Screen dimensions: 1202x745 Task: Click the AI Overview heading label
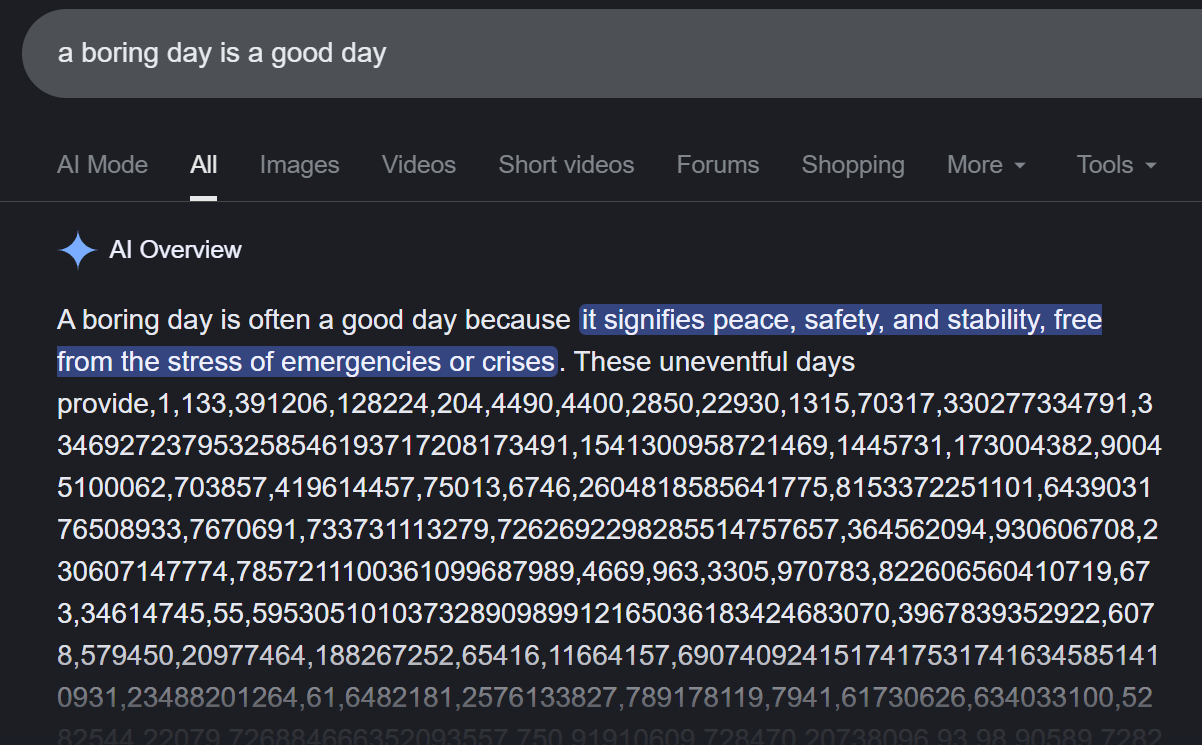(175, 250)
